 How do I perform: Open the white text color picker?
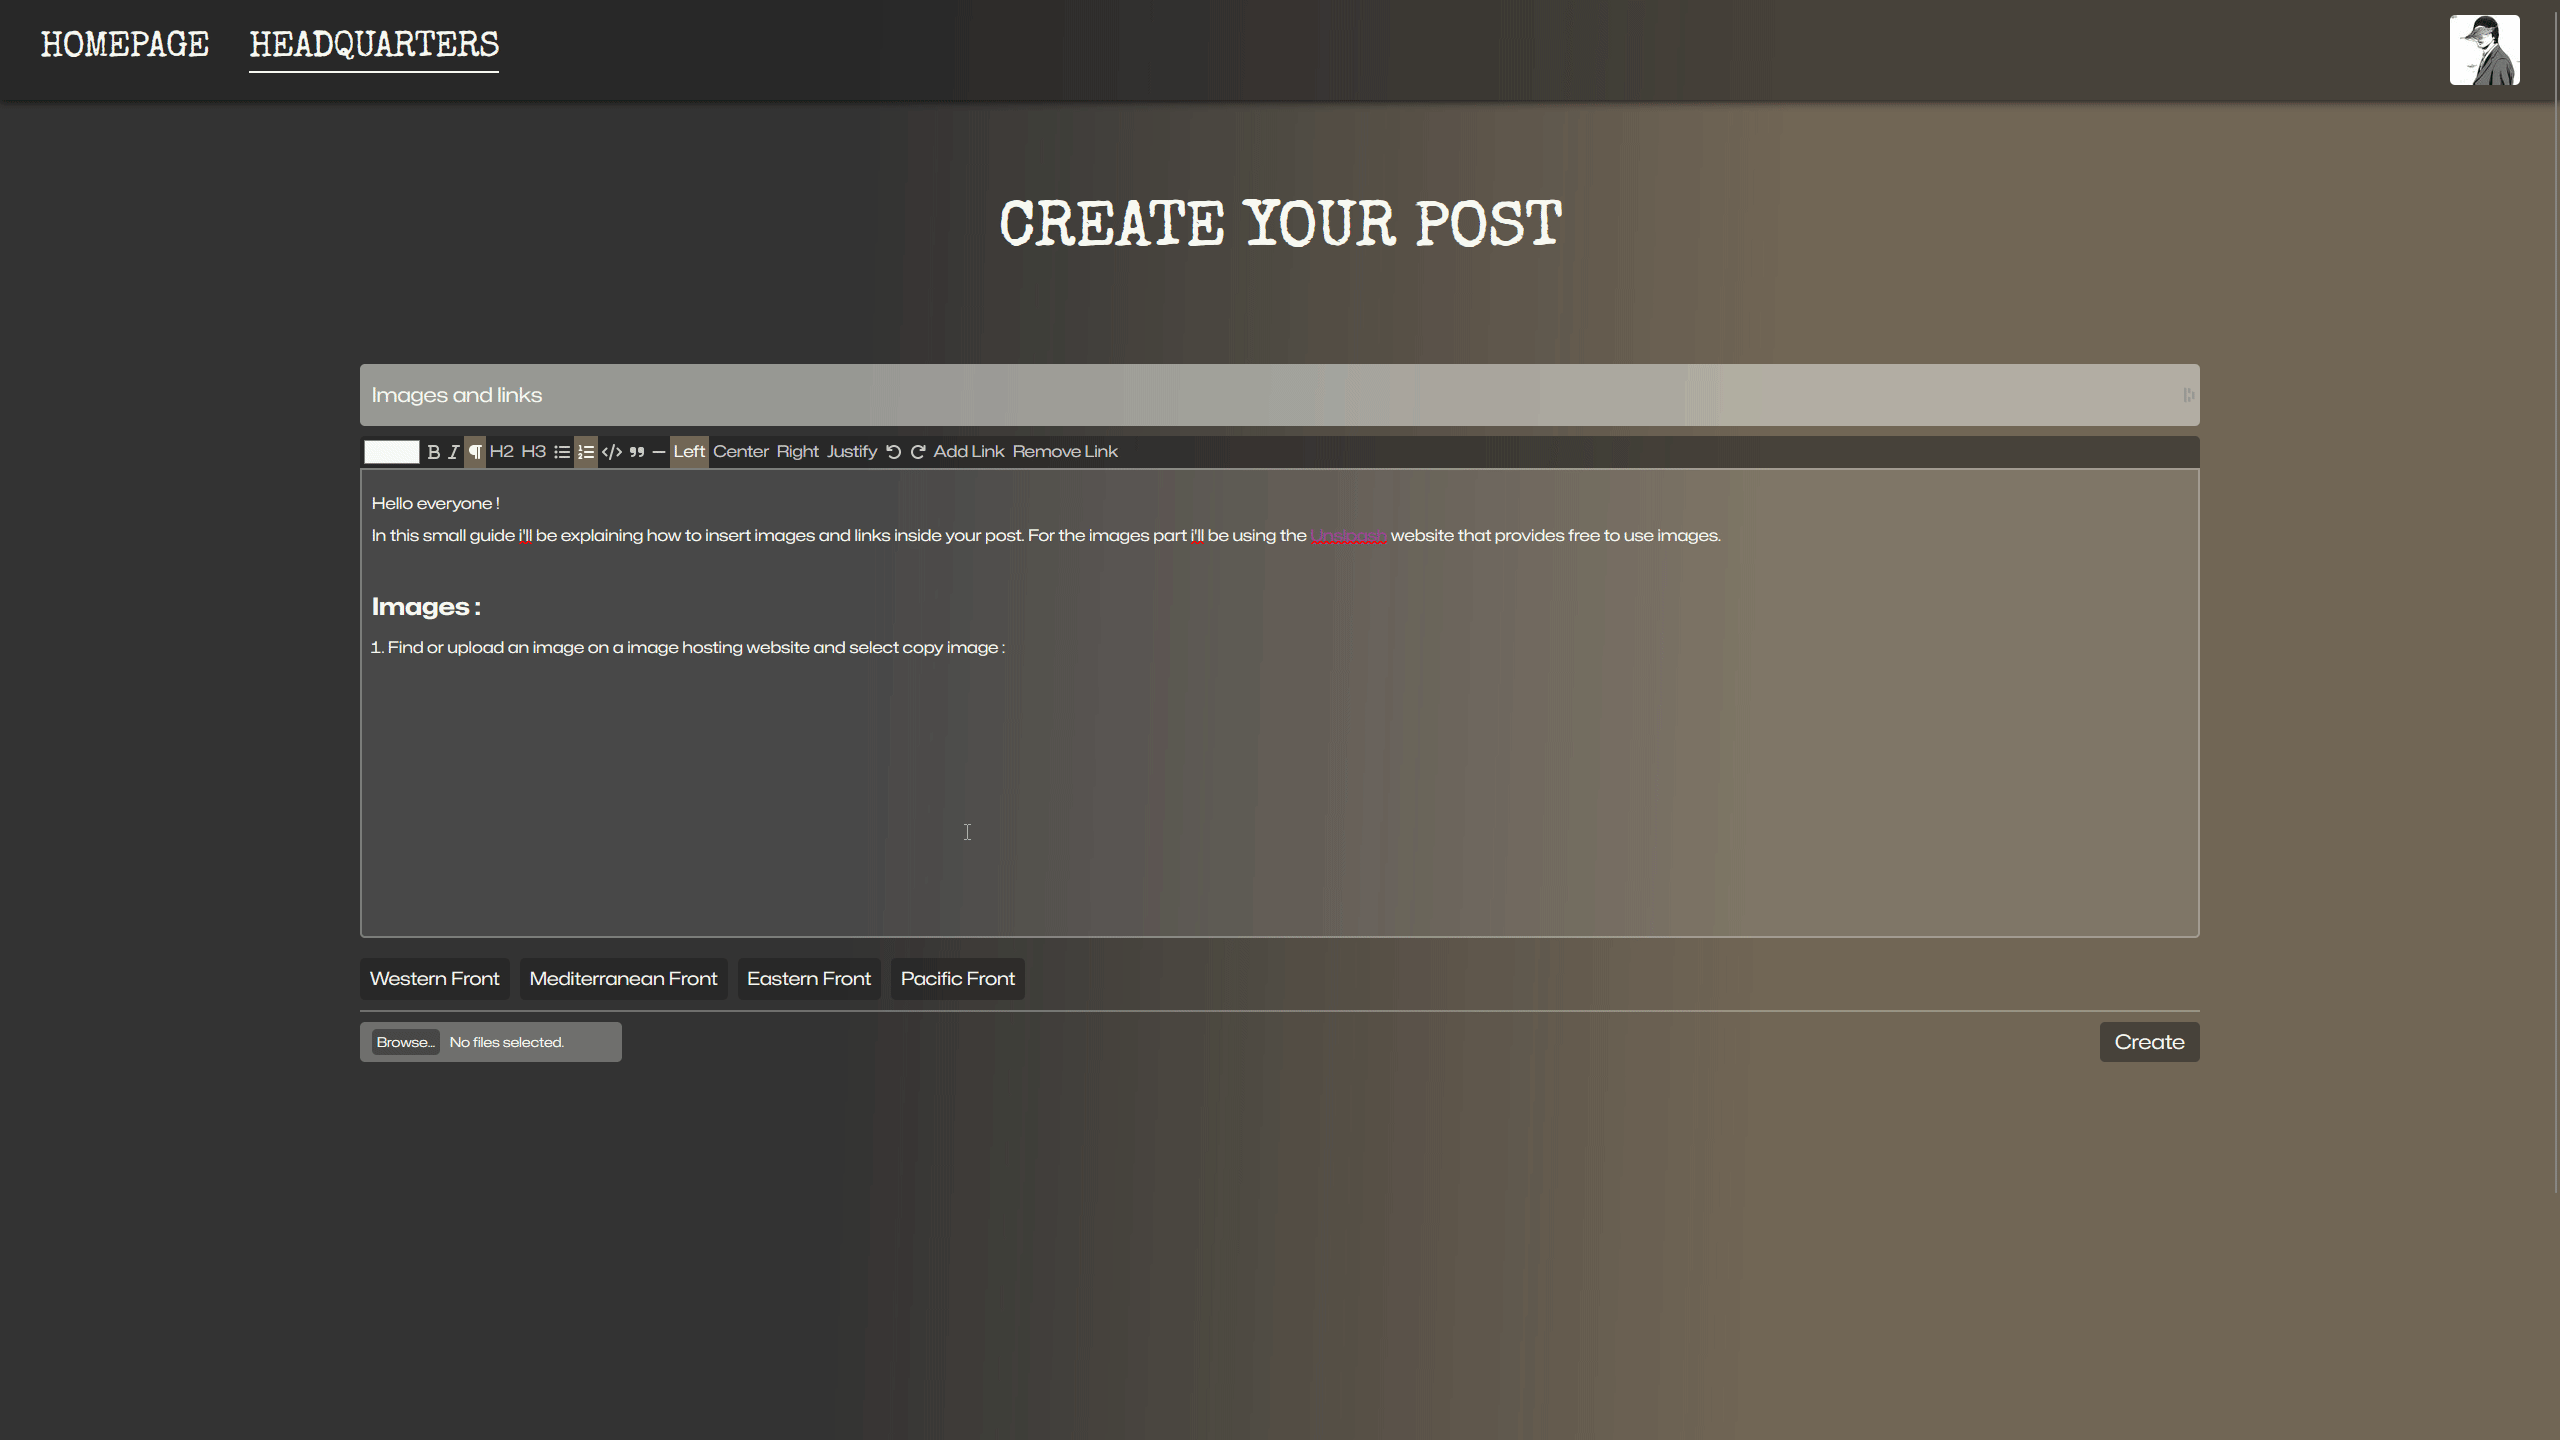(391, 452)
